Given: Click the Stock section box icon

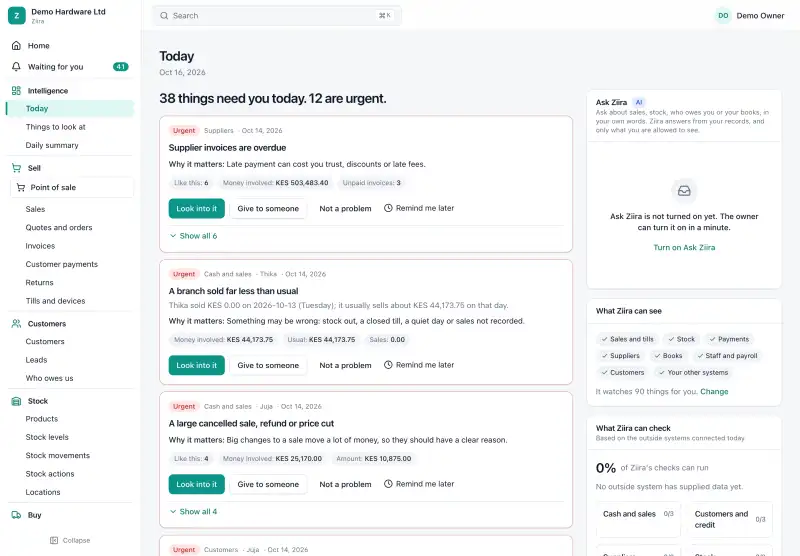Looking at the screenshot, I should [16, 401].
